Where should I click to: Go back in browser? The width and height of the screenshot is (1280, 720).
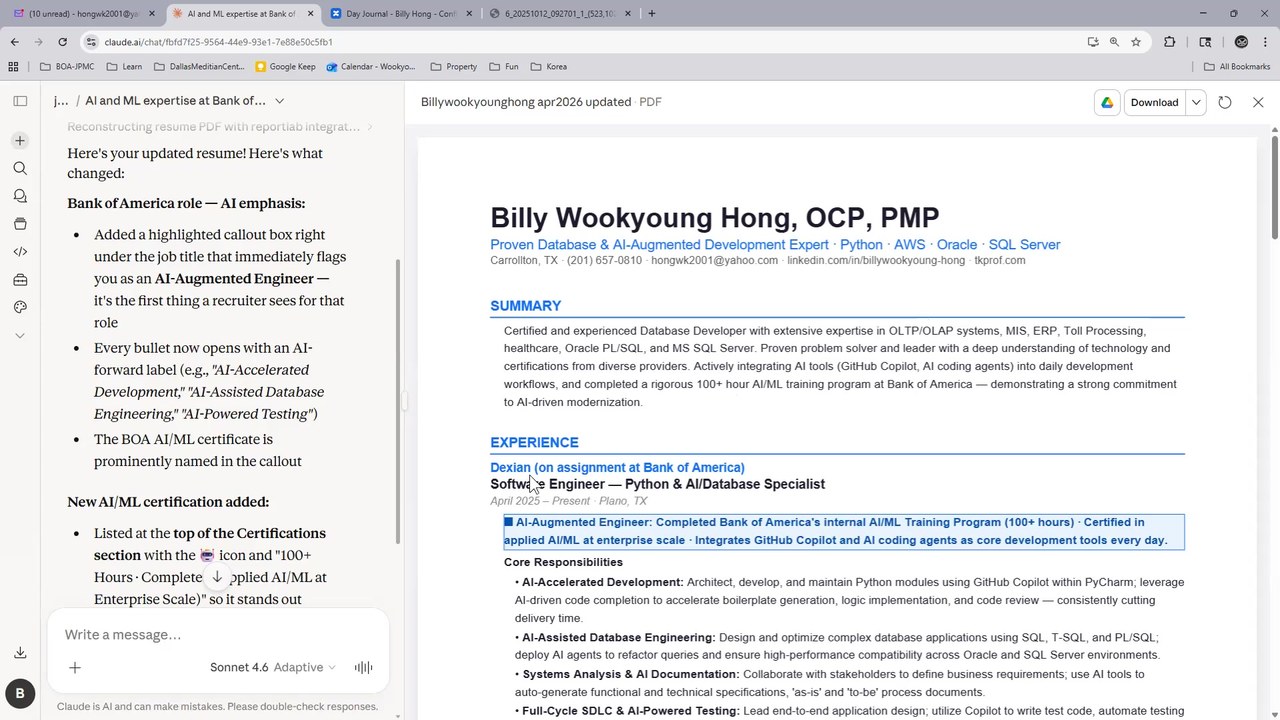(14, 42)
